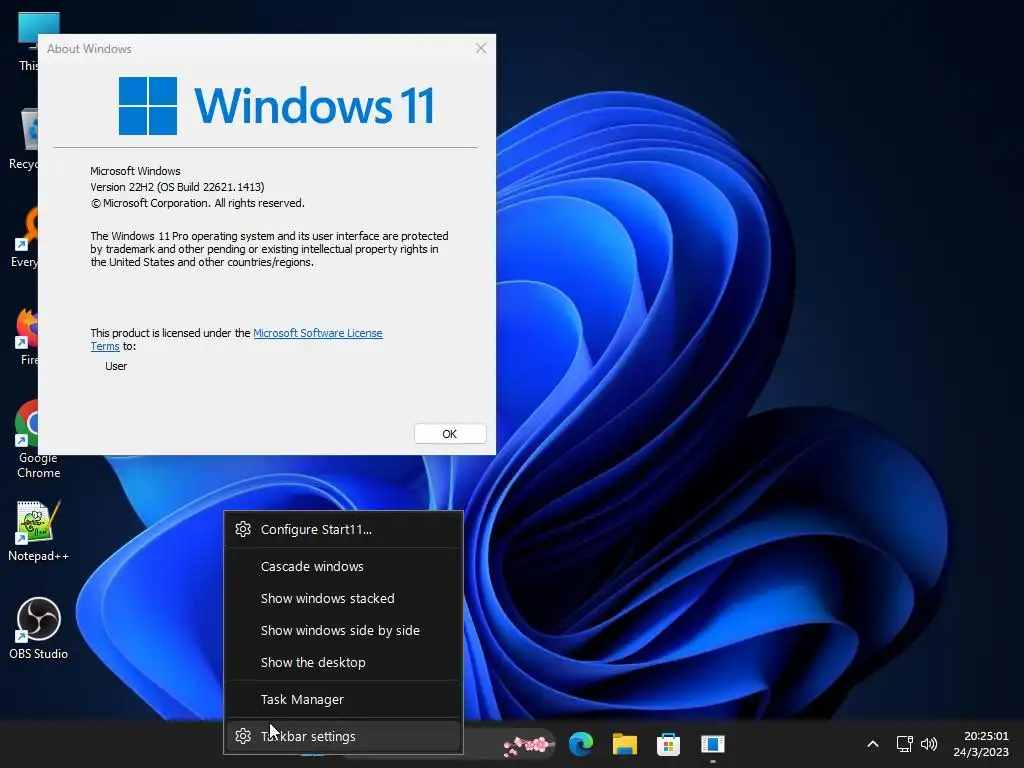Select the Notepad++ desktop shortcut

pos(39,530)
